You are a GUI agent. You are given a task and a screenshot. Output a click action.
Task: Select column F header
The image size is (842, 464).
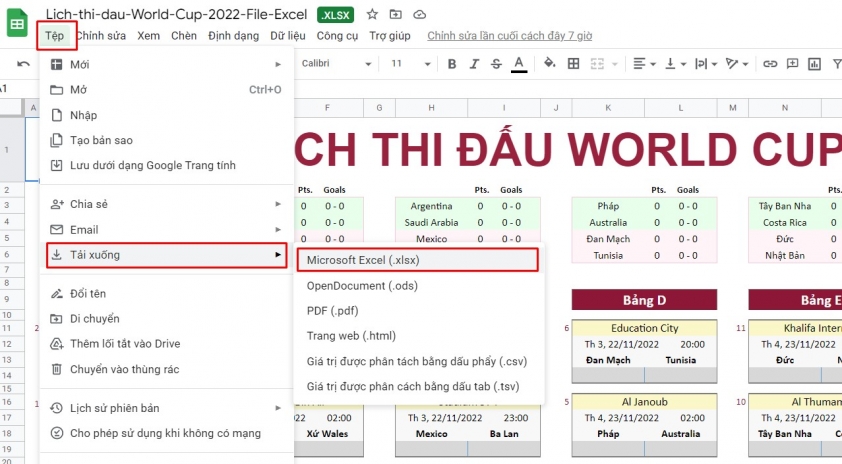click(x=328, y=108)
